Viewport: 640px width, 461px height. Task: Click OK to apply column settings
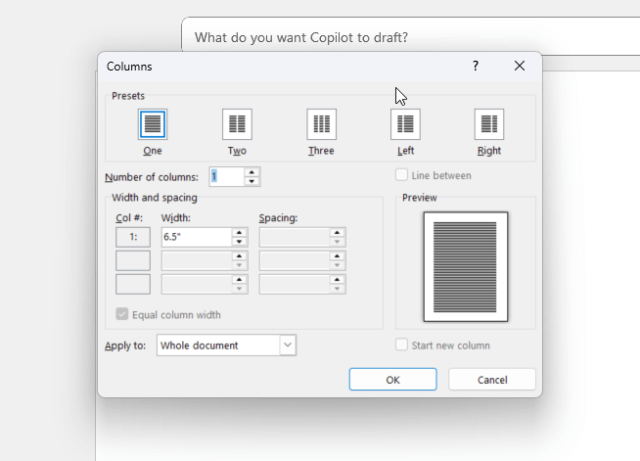(x=393, y=380)
